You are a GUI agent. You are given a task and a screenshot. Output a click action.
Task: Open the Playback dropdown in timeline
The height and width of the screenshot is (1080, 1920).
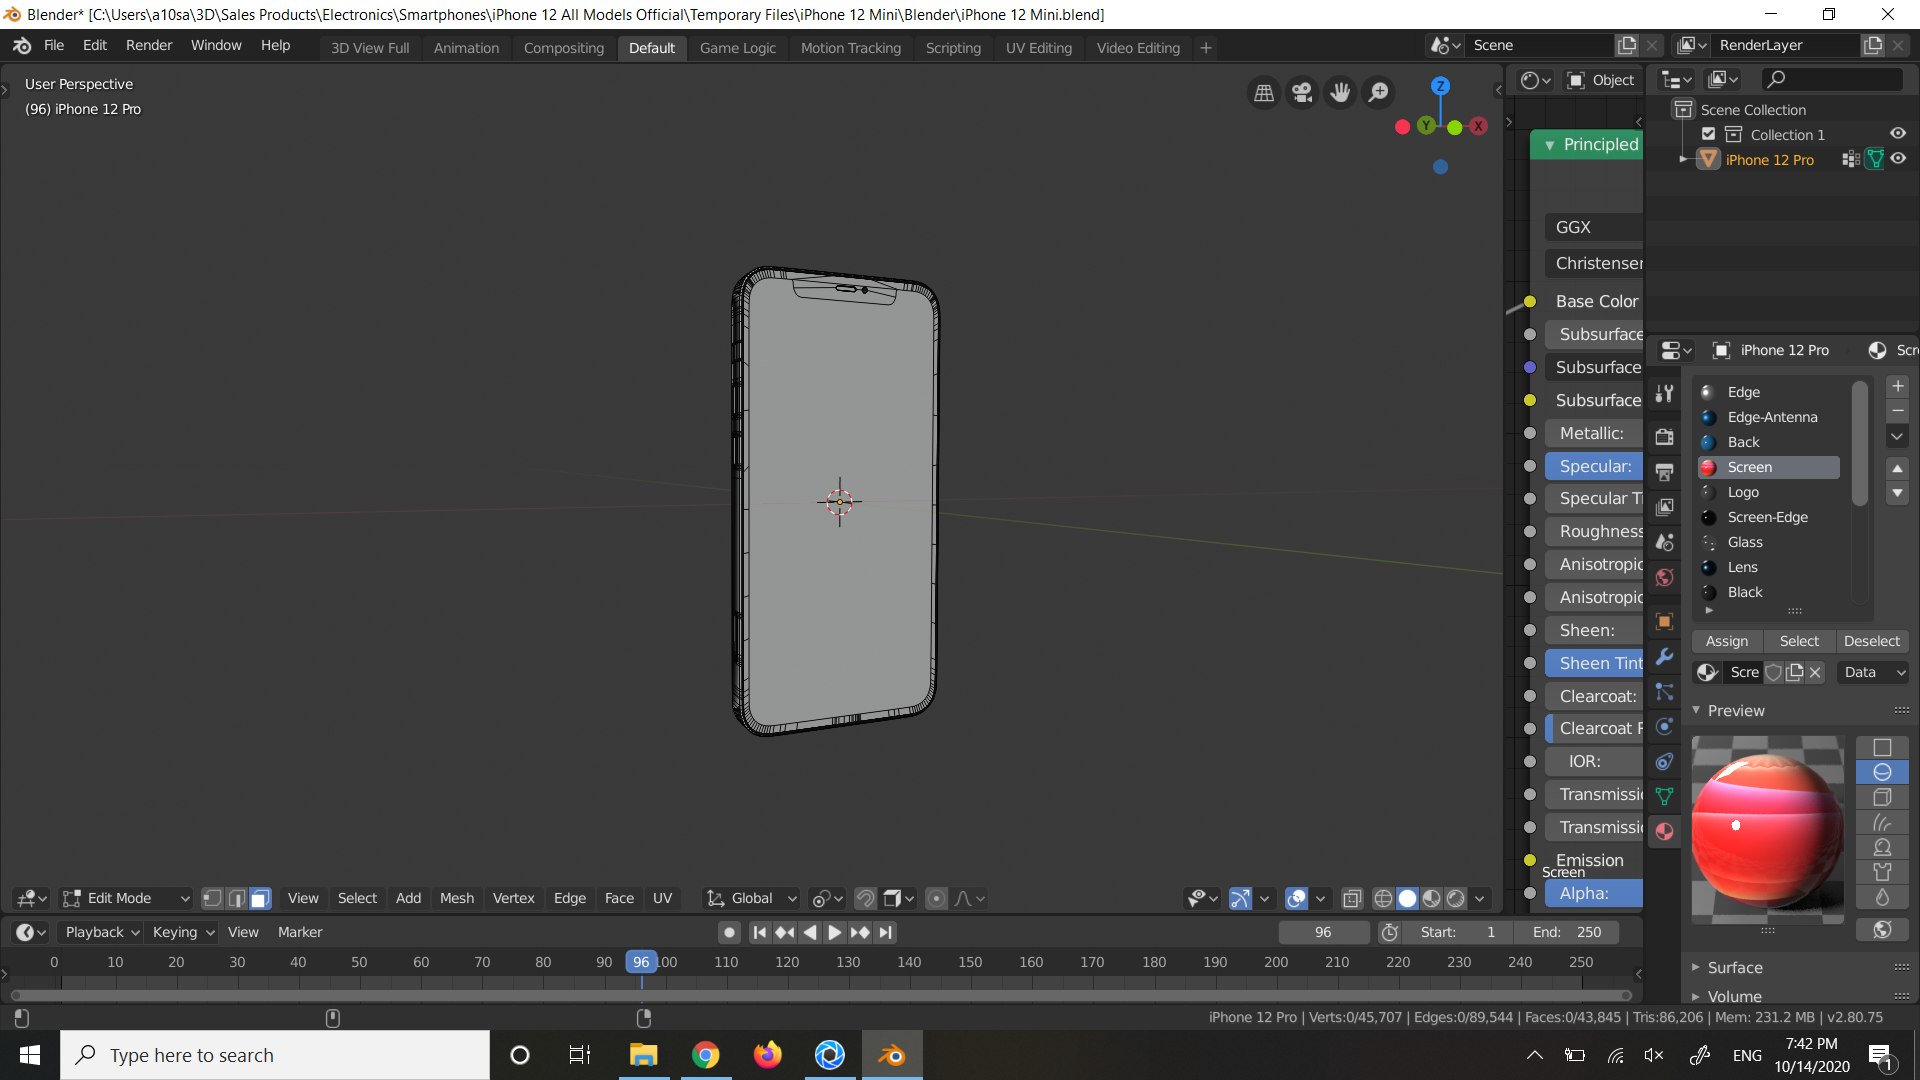pyautogui.click(x=102, y=932)
